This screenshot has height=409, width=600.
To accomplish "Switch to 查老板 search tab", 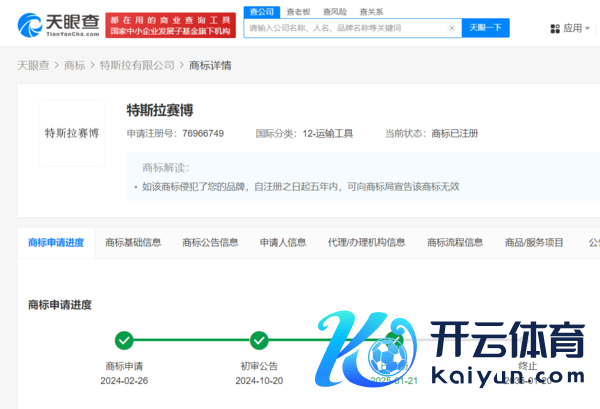I will click(x=297, y=11).
